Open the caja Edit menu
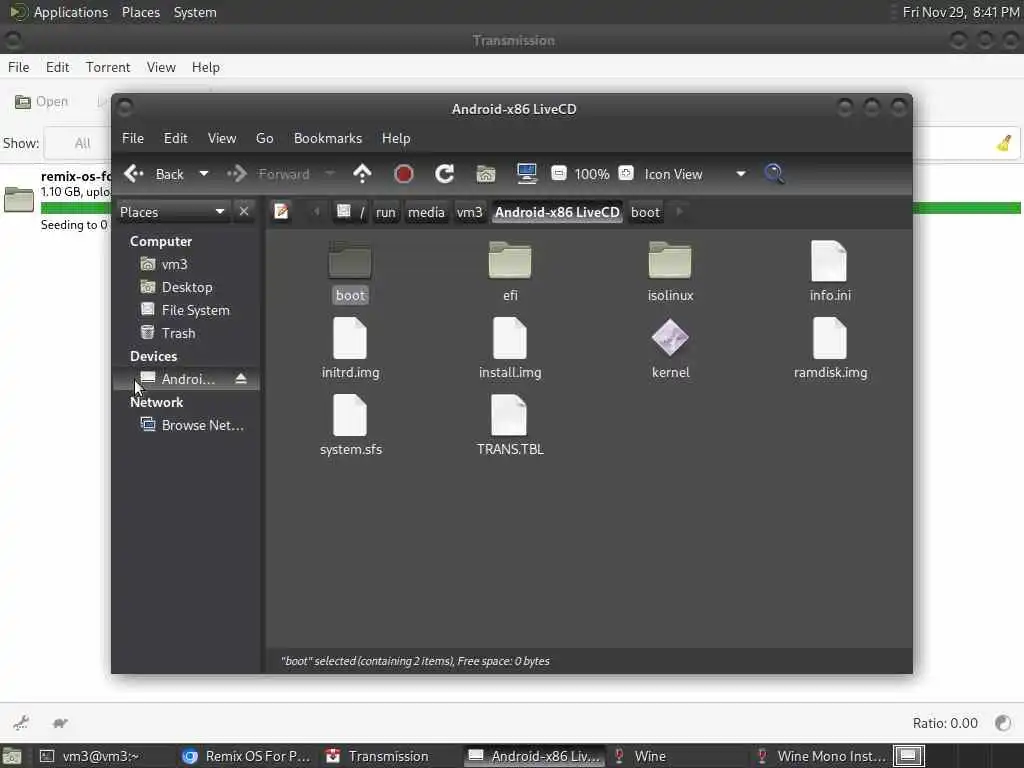This screenshot has width=1024, height=768. point(175,138)
